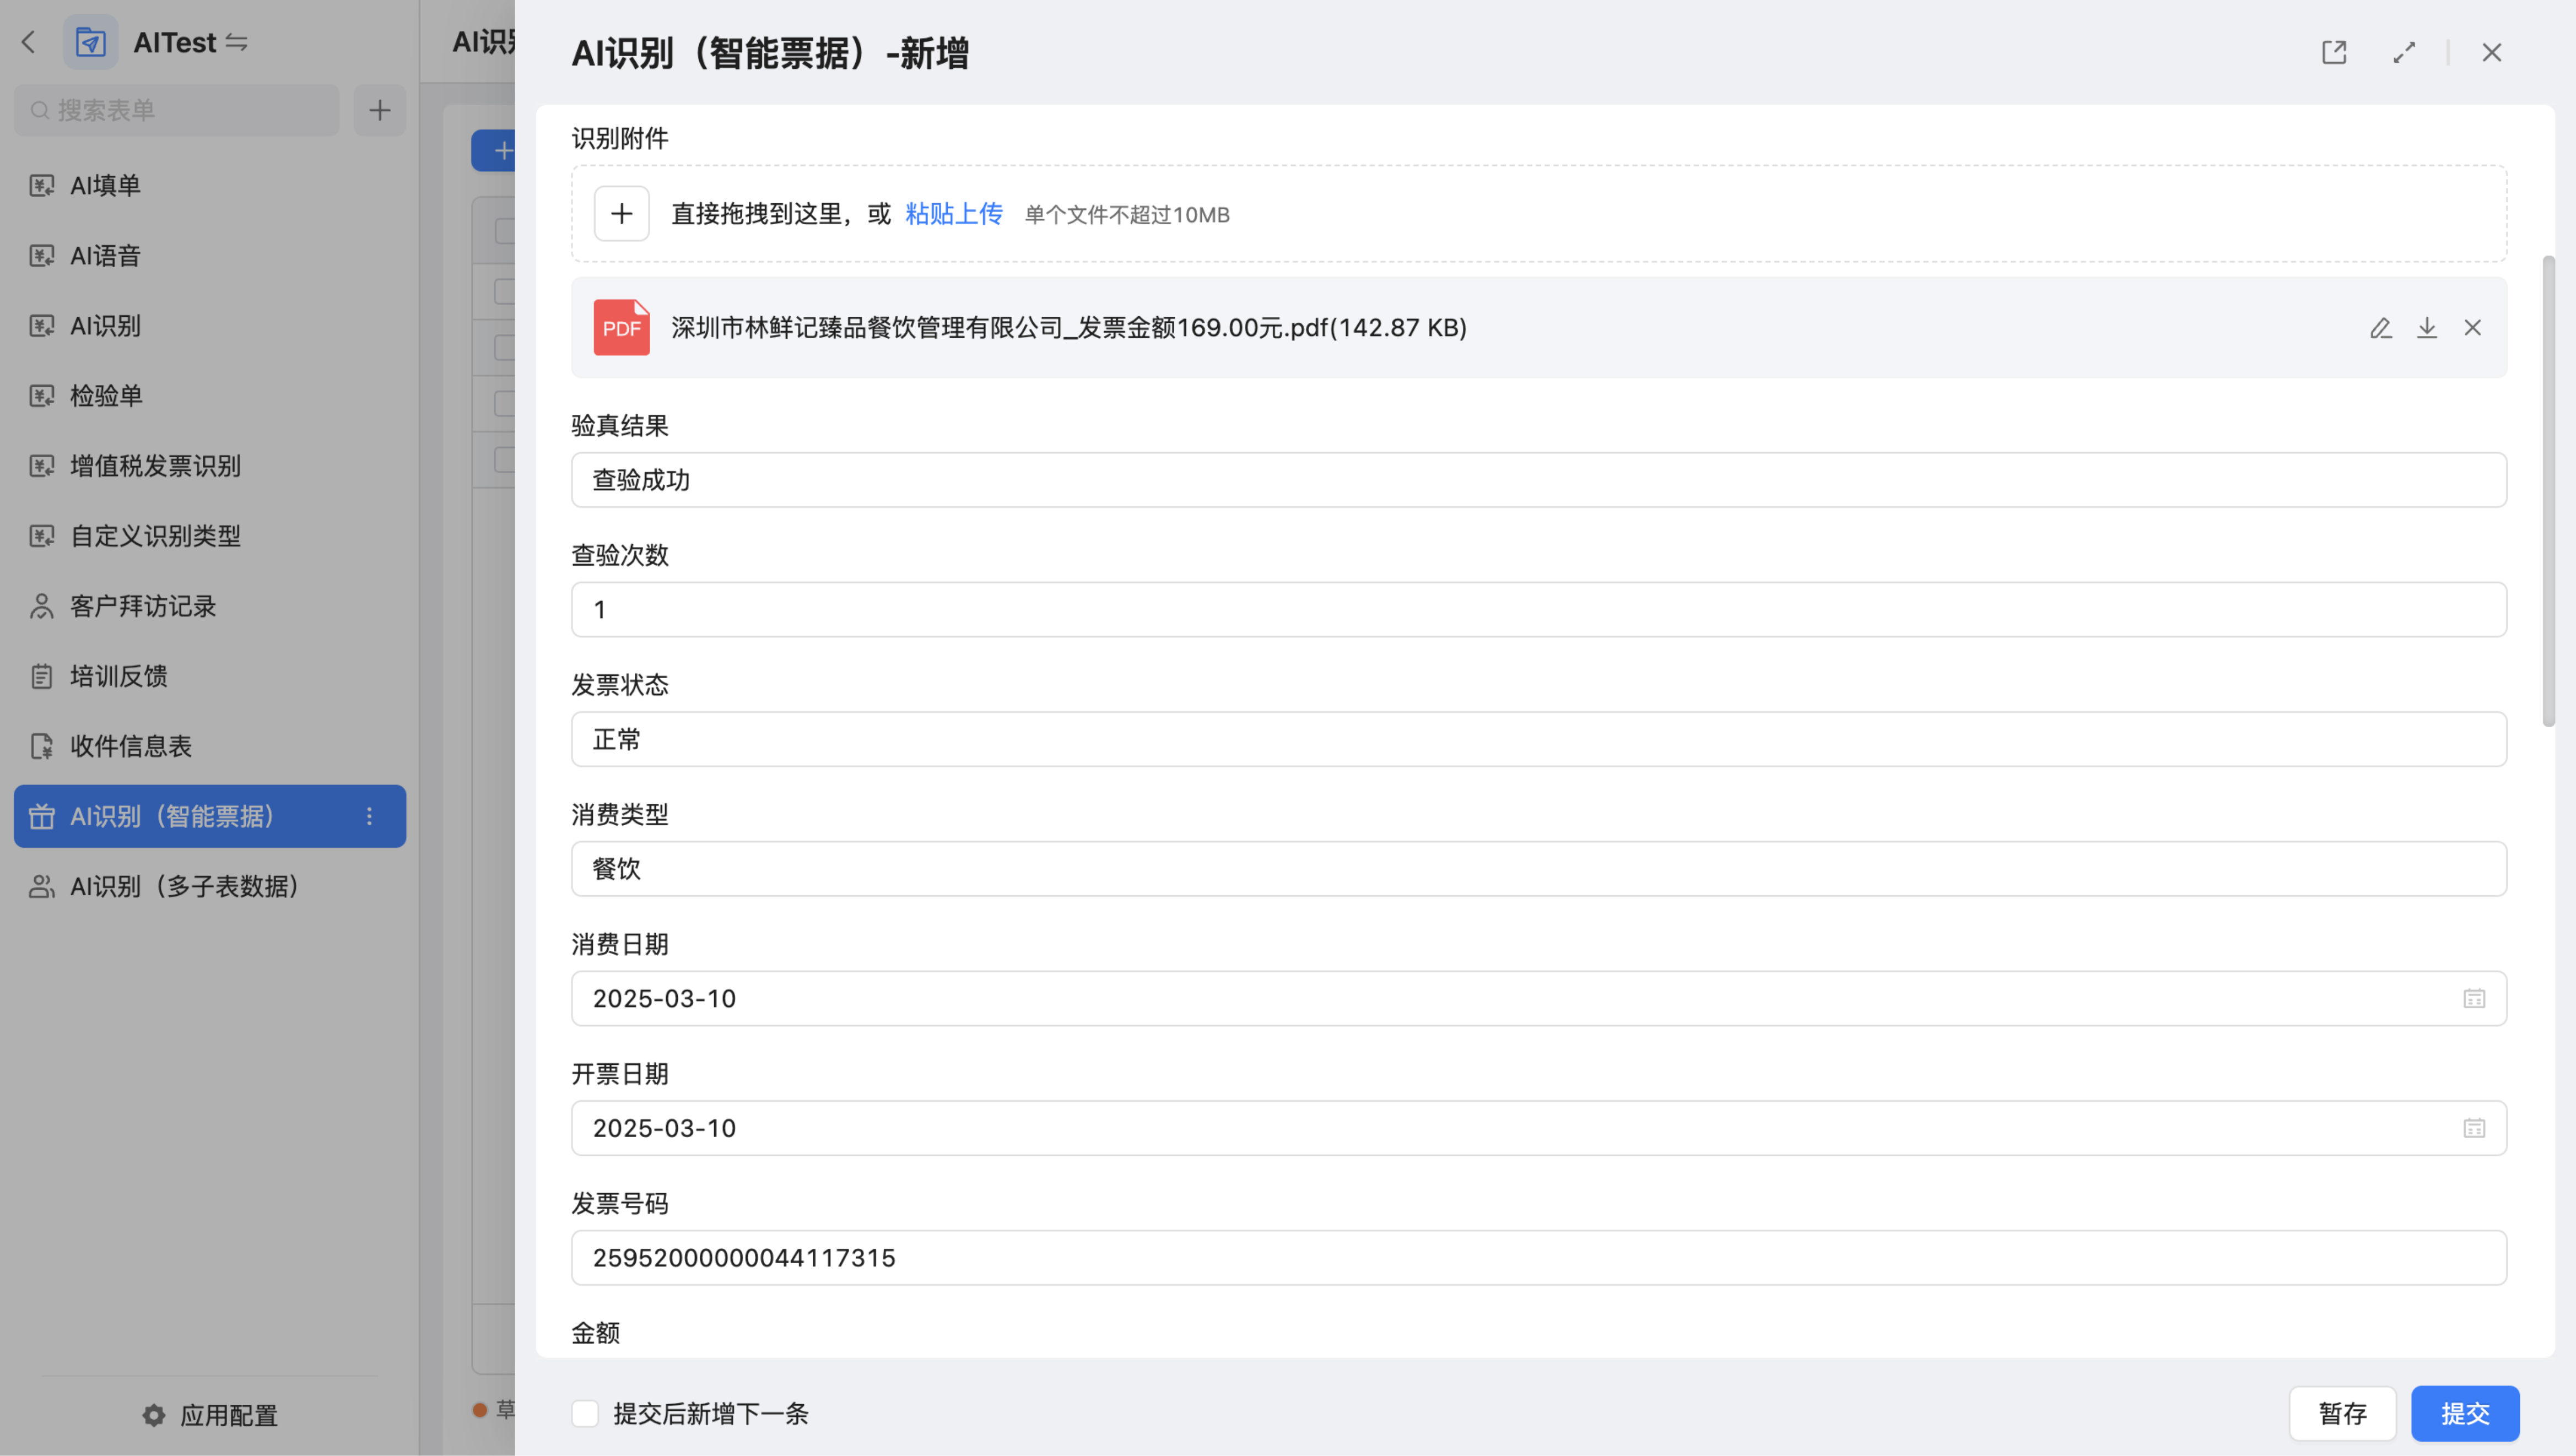This screenshot has width=2576, height=1456.
Task: Click the 粘贴上传 link
Action: 953,214
